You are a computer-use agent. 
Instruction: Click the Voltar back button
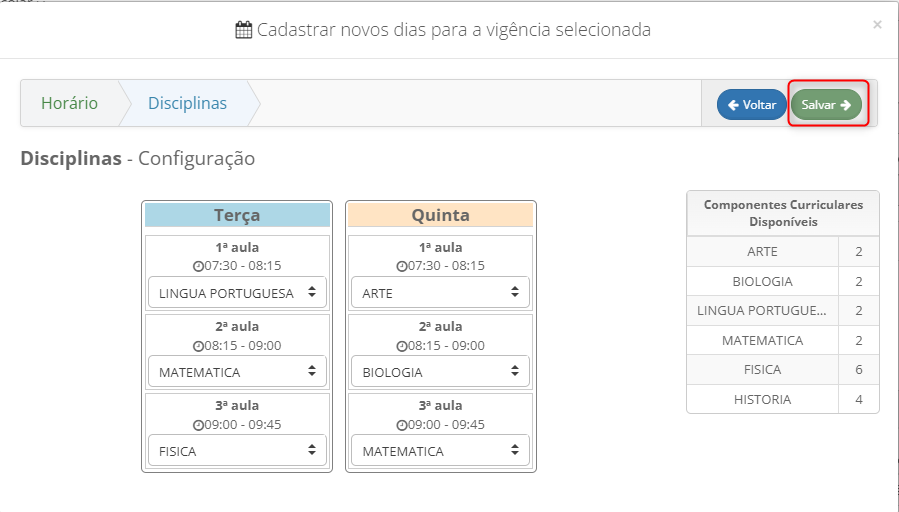click(752, 104)
